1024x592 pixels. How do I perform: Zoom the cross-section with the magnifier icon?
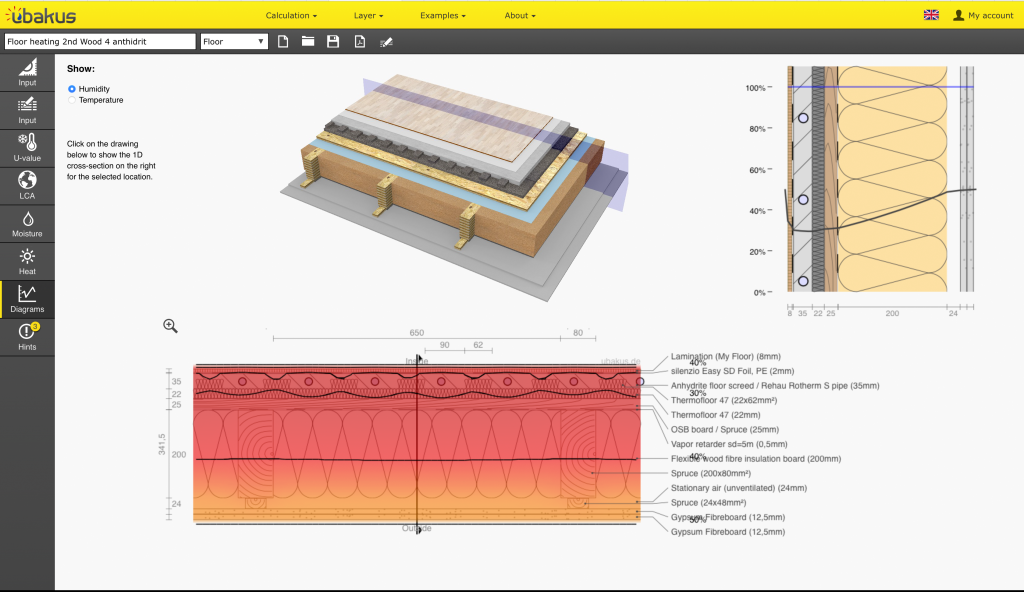(170, 325)
